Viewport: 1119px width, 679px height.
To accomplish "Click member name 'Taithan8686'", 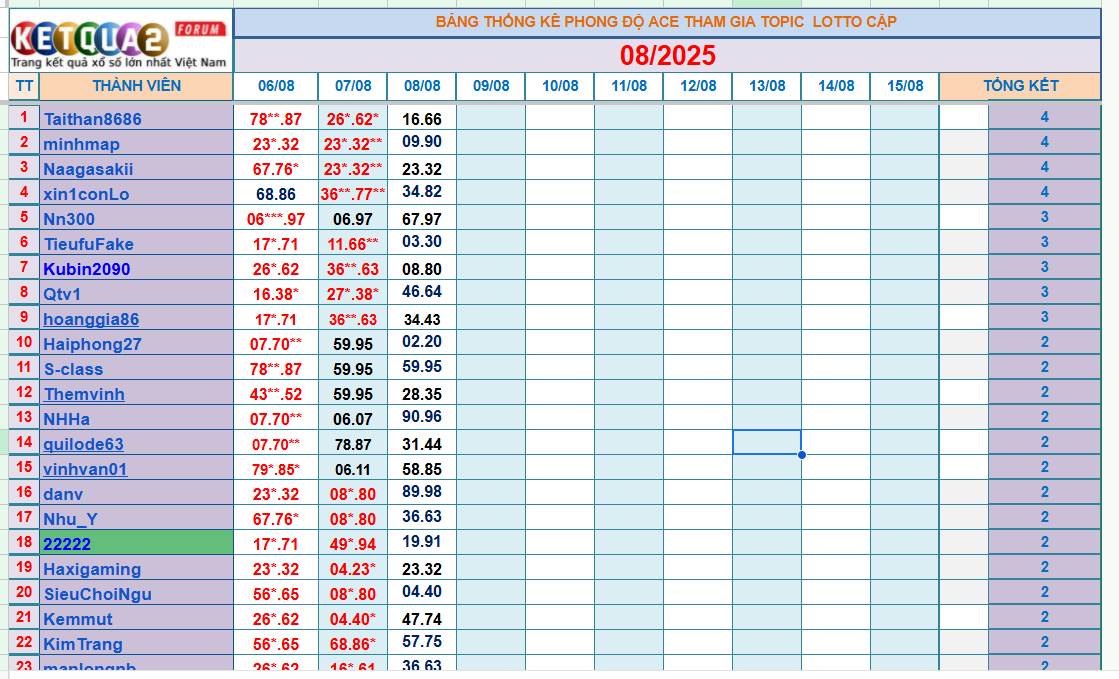I will (92, 119).
